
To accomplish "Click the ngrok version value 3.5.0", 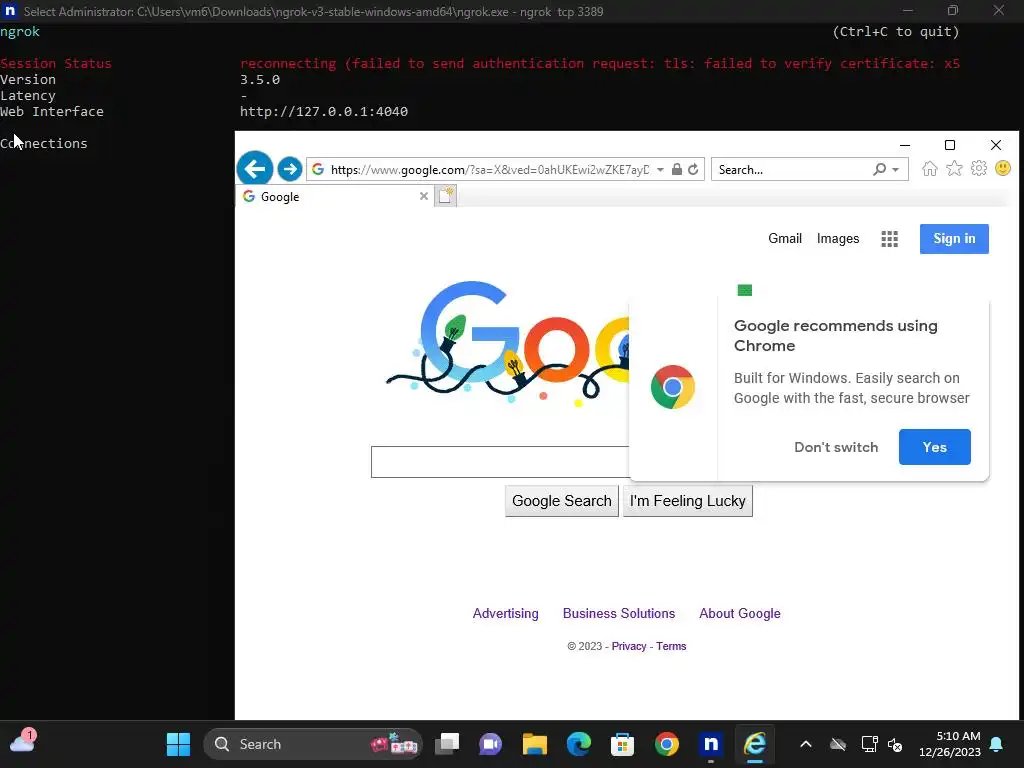I will [260, 80].
